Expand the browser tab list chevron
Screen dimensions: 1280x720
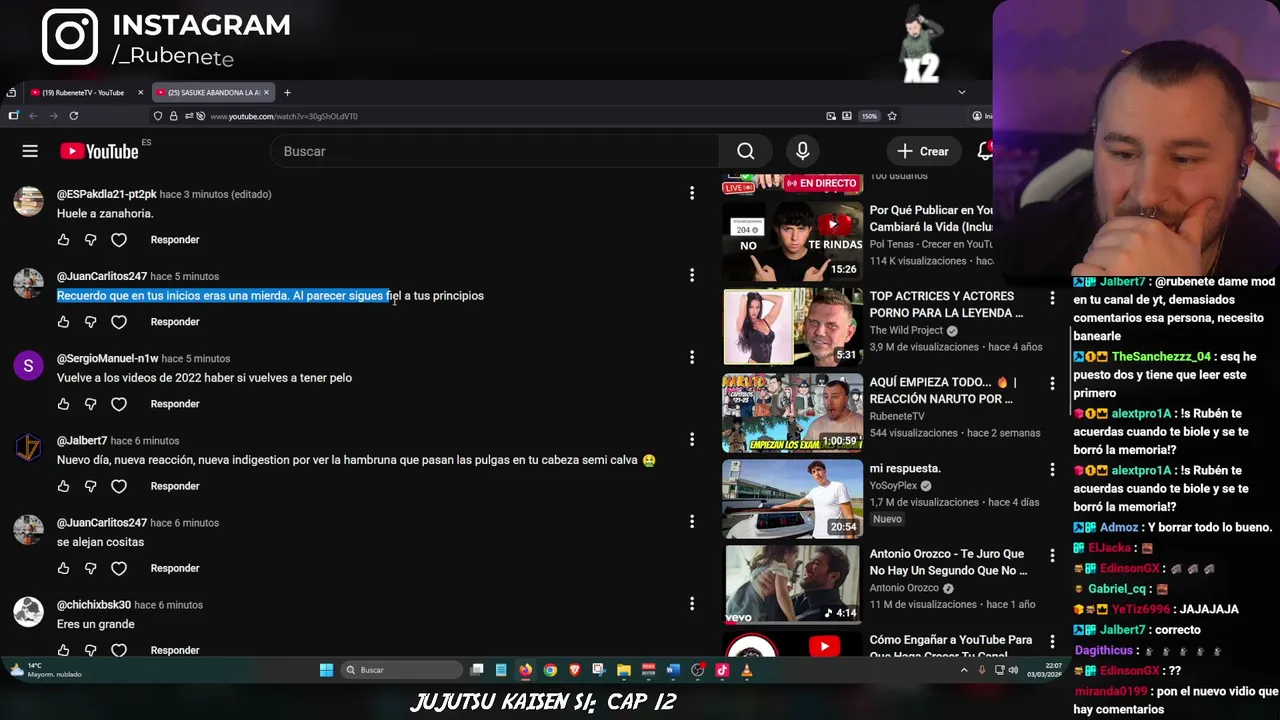click(962, 92)
